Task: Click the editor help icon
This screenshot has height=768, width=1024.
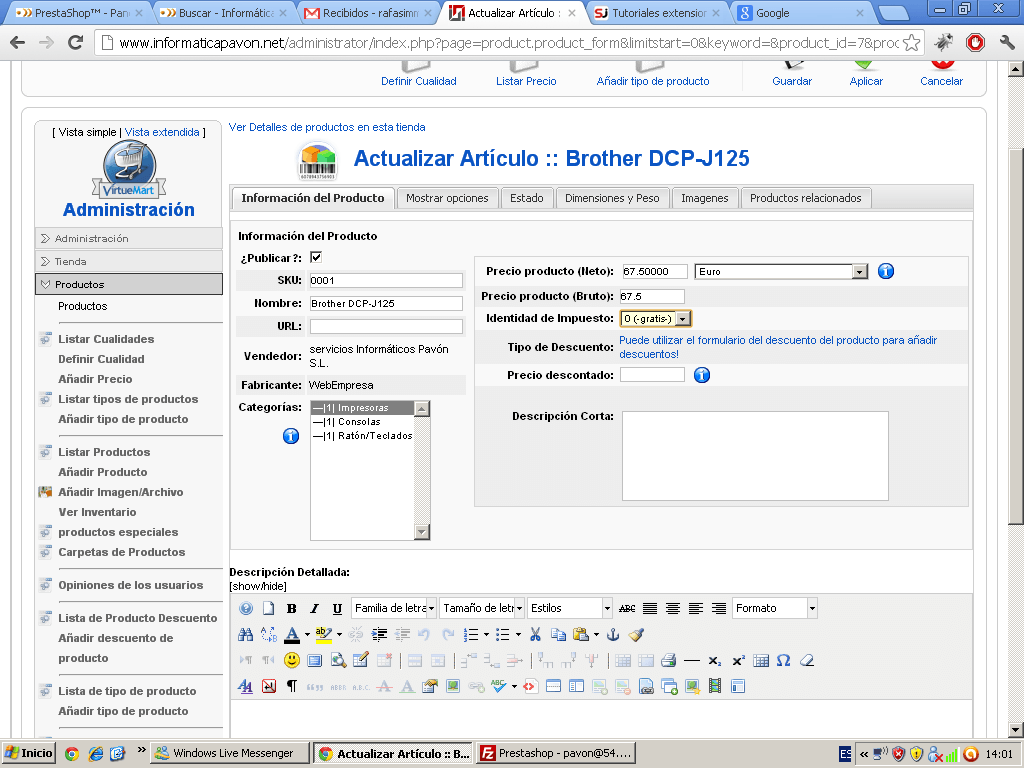Action: point(246,609)
